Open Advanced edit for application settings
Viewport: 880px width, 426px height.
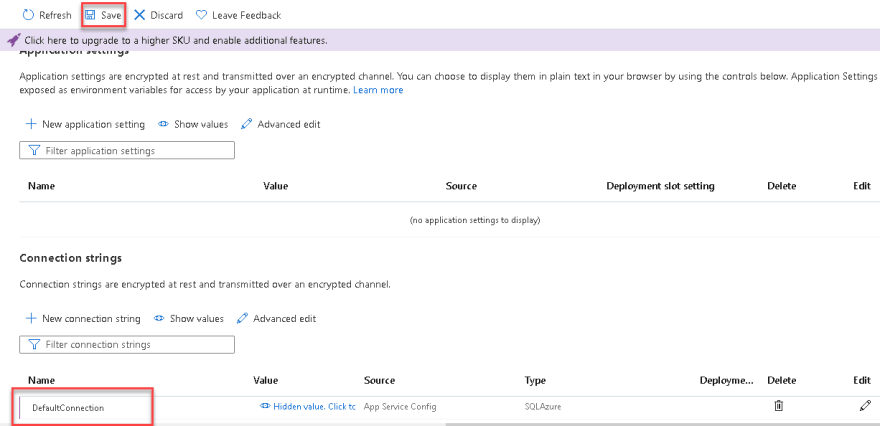tap(280, 124)
